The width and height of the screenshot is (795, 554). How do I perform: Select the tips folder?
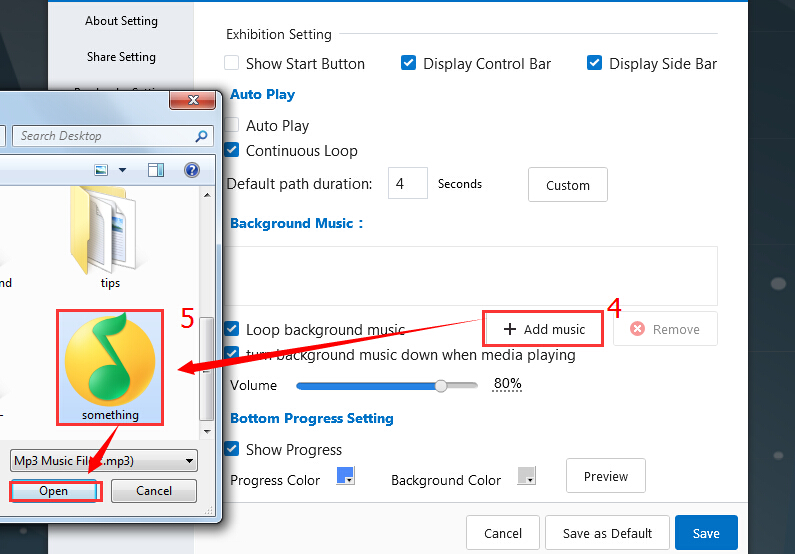coord(109,238)
